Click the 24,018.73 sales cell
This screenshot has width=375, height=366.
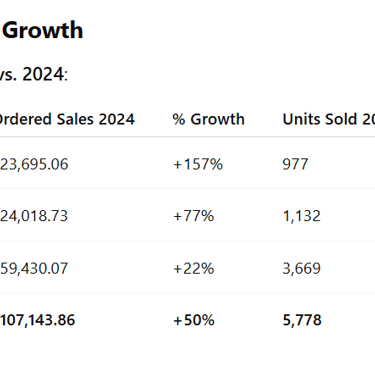coord(34,216)
